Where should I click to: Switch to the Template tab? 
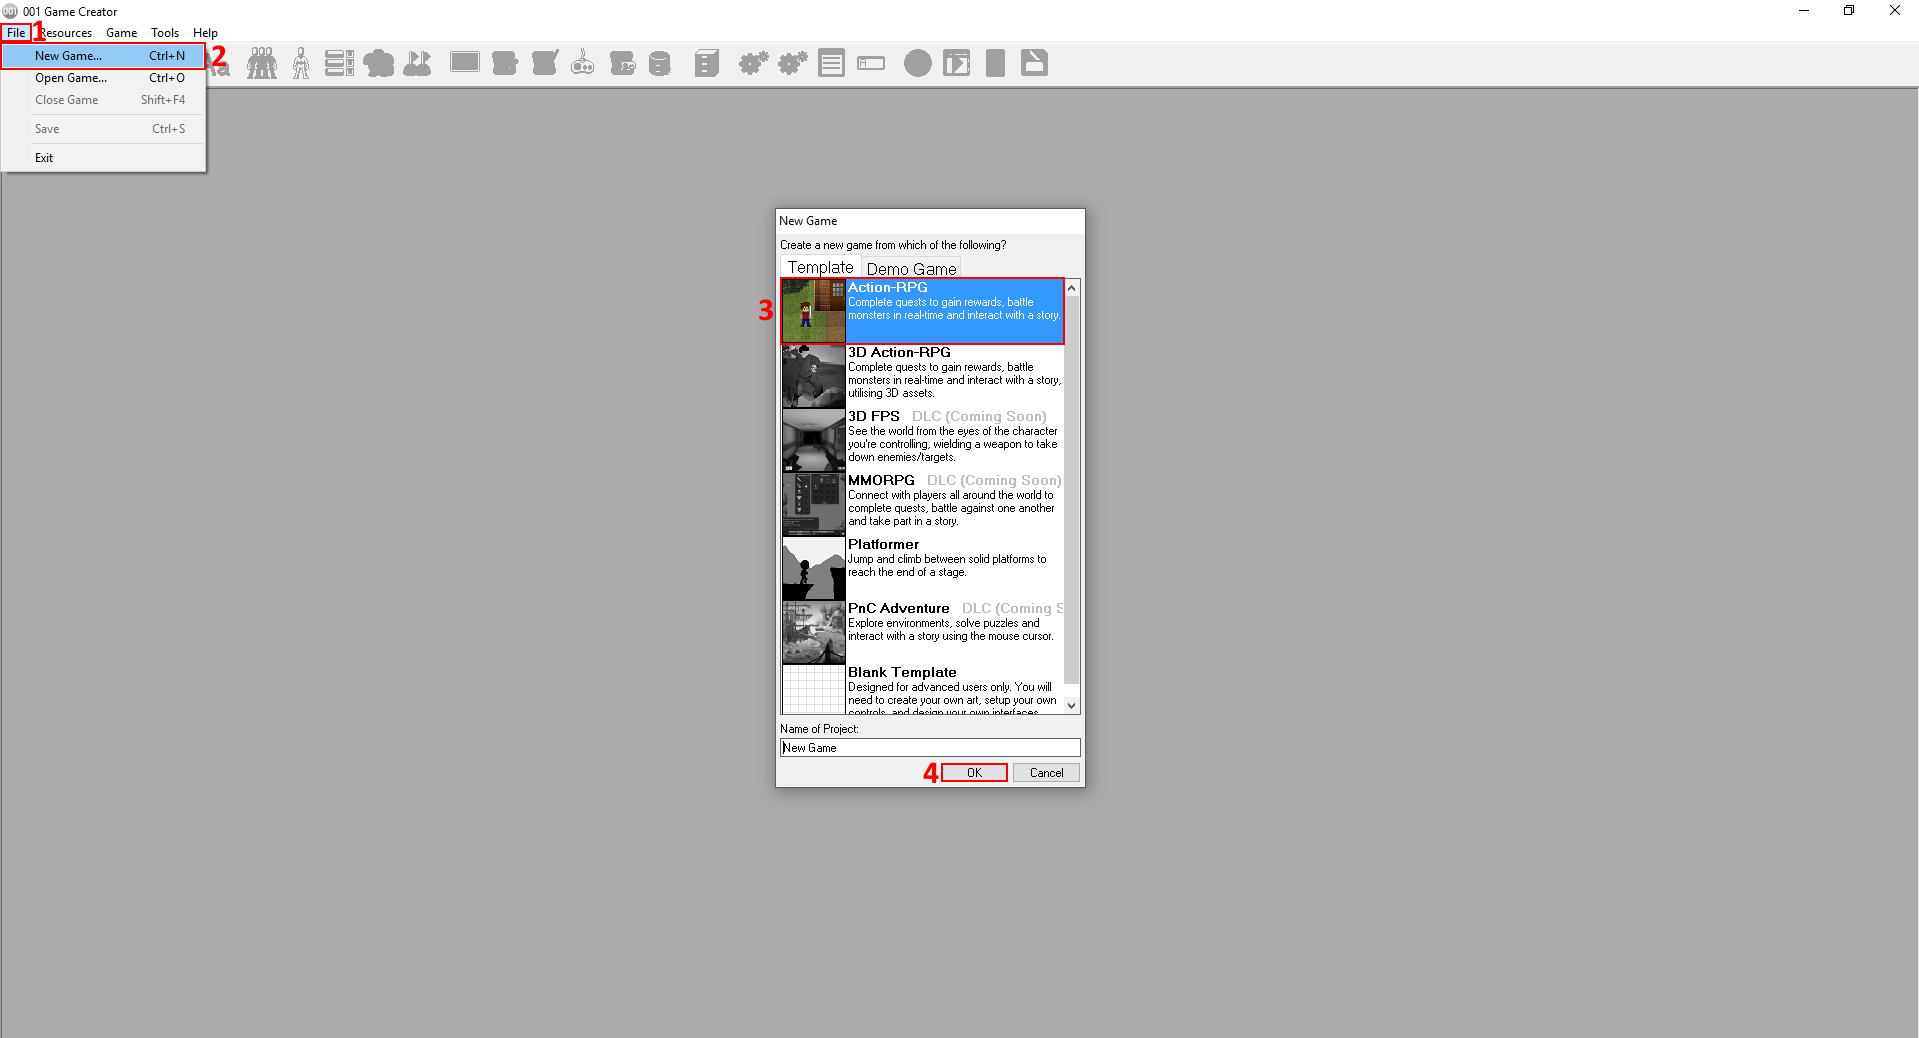(x=821, y=267)
